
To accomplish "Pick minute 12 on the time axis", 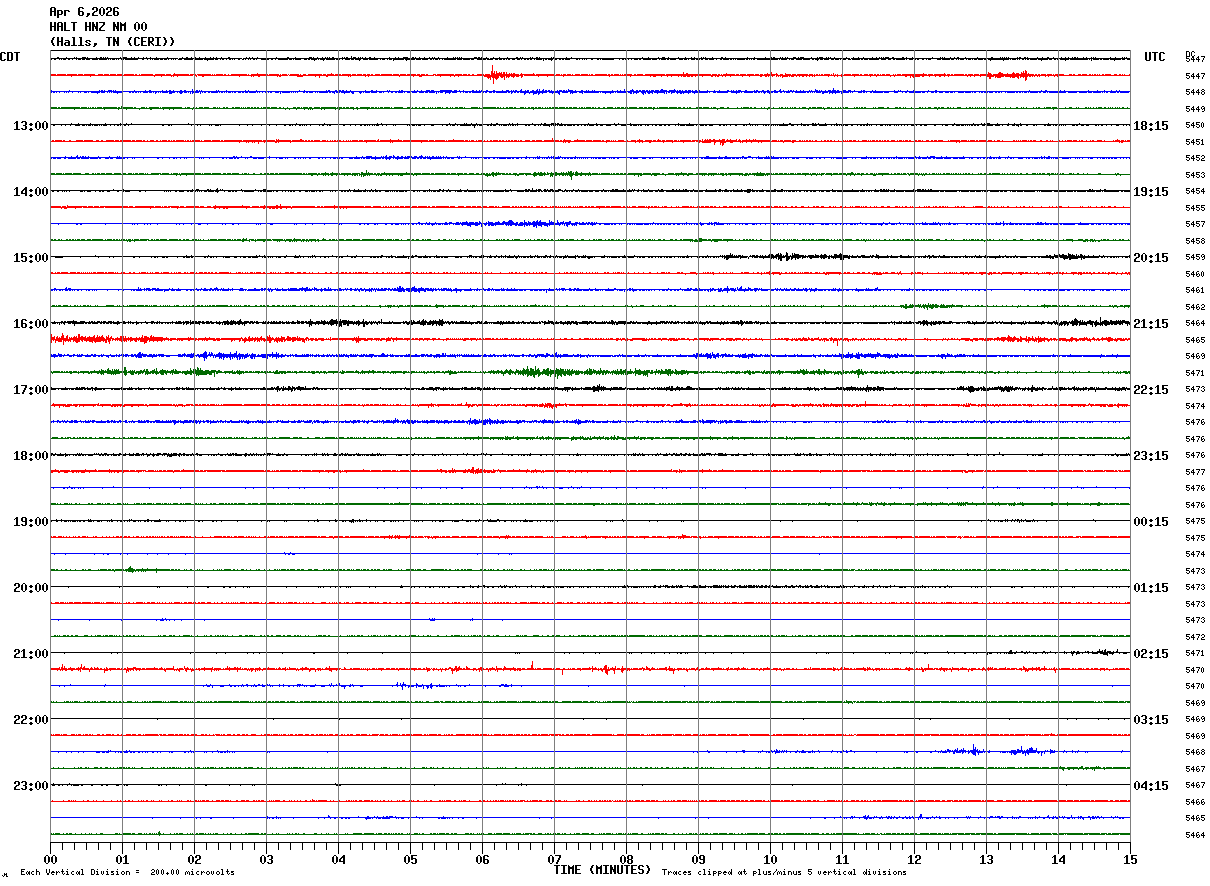I will point(915,859).
